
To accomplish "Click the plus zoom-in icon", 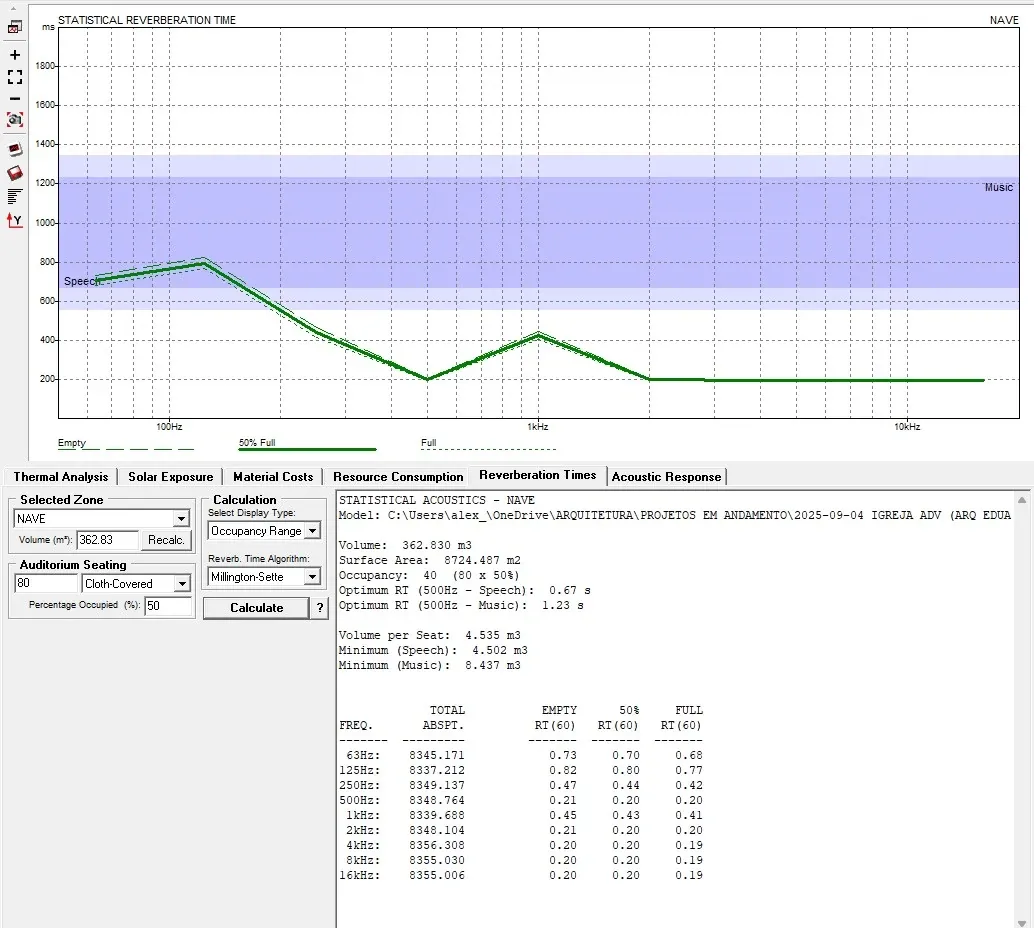I will point(15,55).
